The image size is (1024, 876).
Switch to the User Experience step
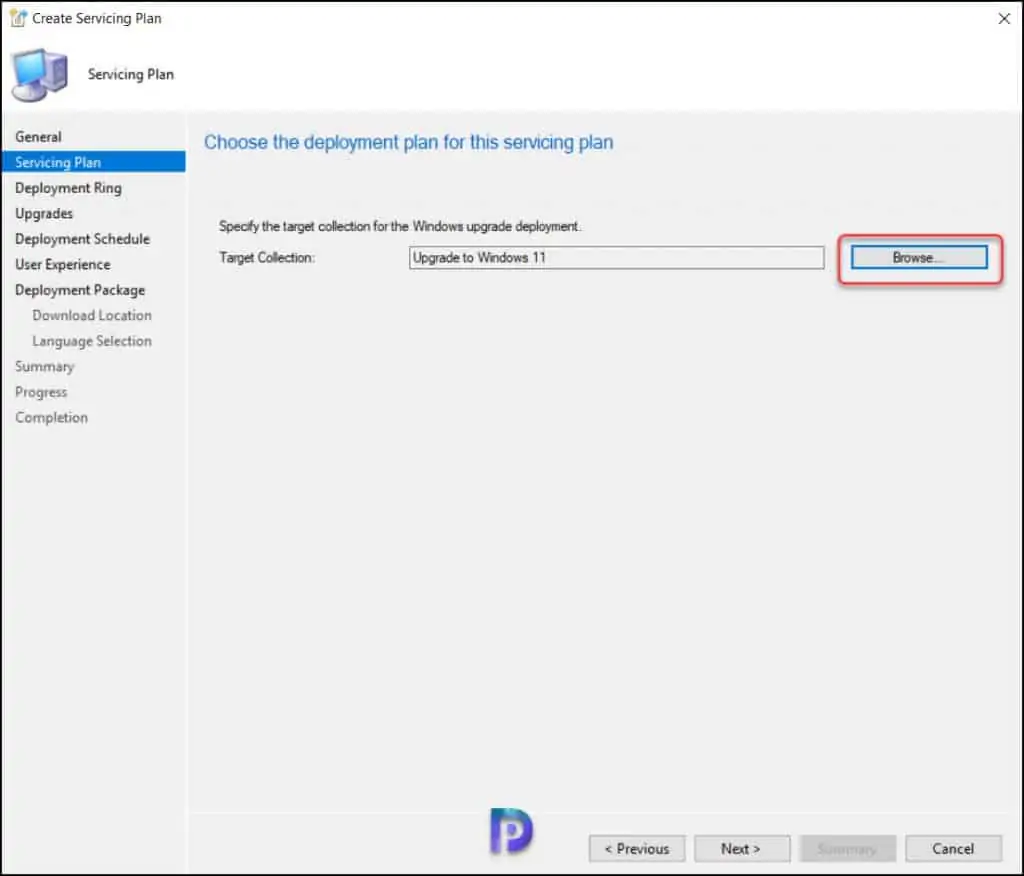(x=63, y=265)
